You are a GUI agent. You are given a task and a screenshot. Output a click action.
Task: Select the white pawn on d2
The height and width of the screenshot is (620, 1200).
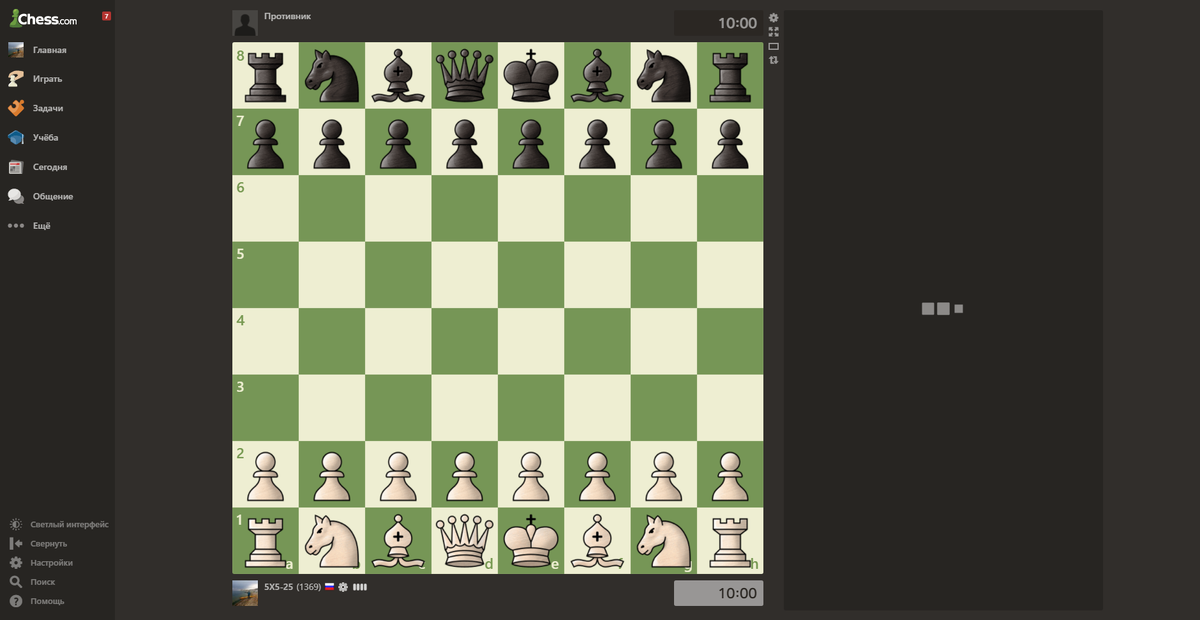click(x=464, y=475)
